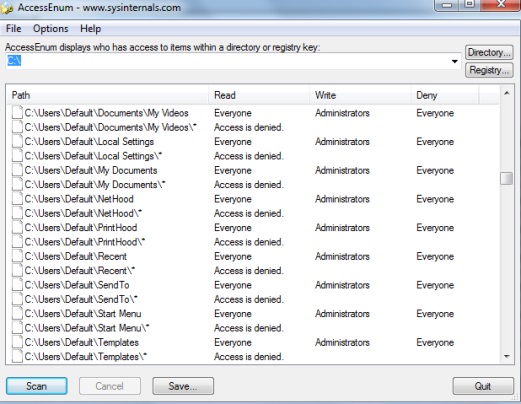Quit the AccessEnum application
Screen dimensions: 521x404
(483, 386)
